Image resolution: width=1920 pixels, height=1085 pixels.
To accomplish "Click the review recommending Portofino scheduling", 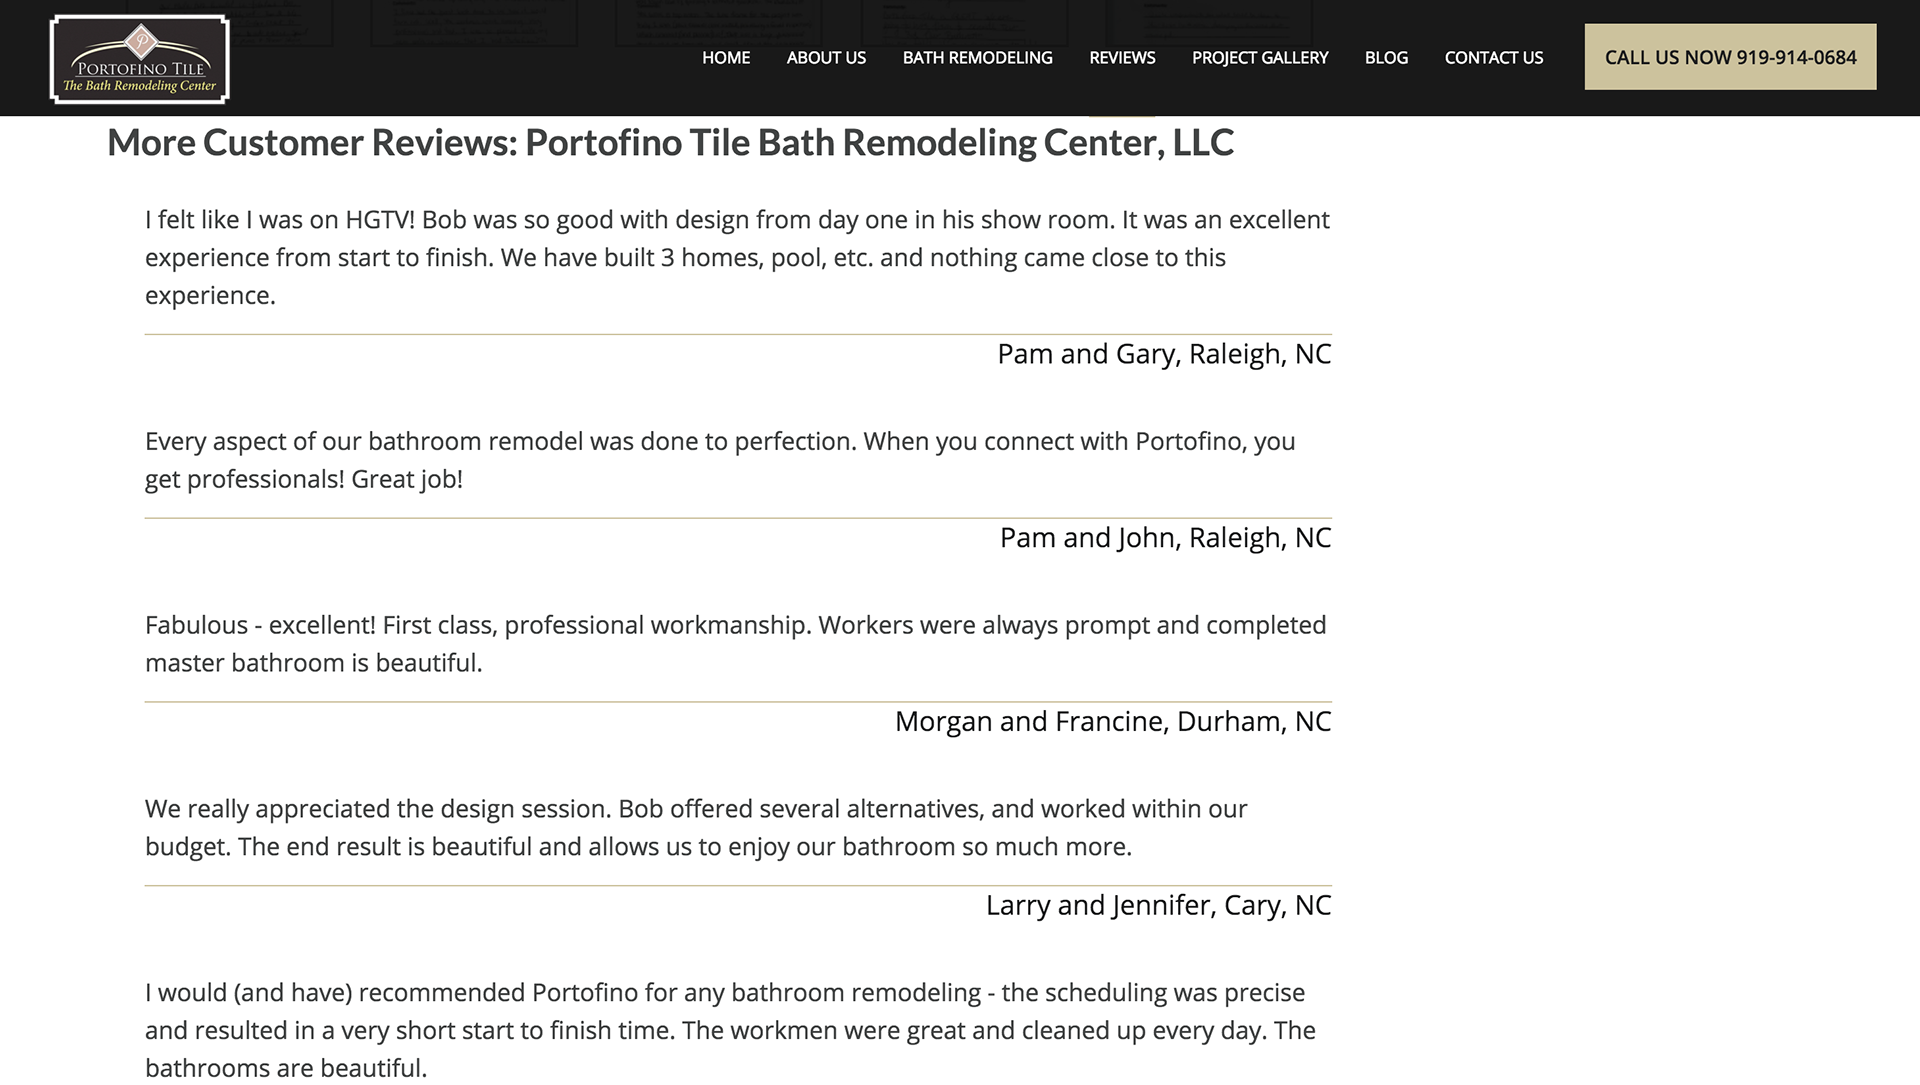I will 730,1030.
